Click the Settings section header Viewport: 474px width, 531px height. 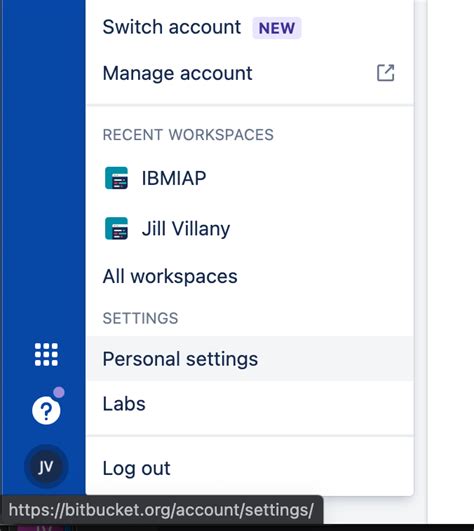pyautogui.click(x=140, y=318)
